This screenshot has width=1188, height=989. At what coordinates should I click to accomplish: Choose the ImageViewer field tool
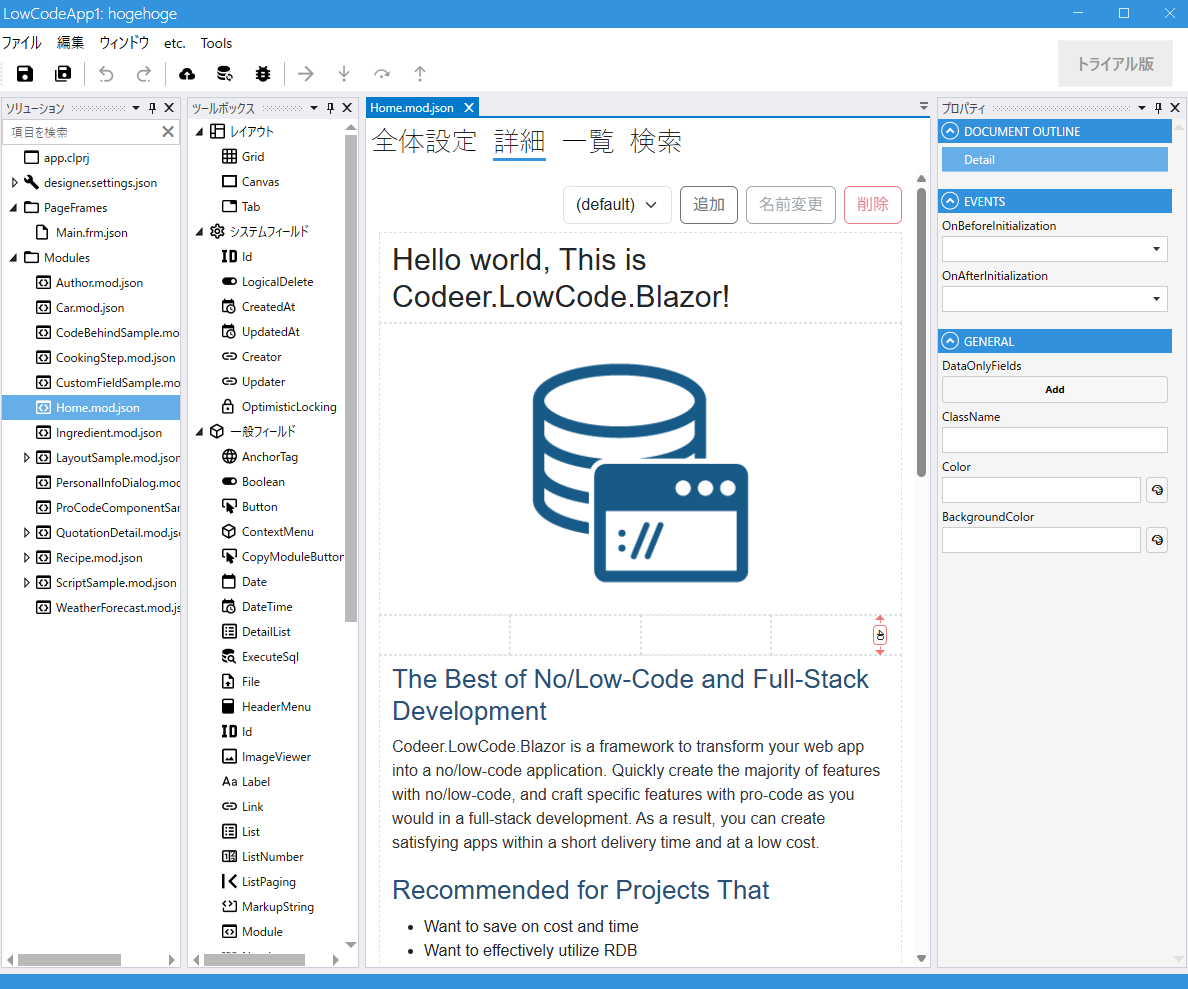pos(266,756)
